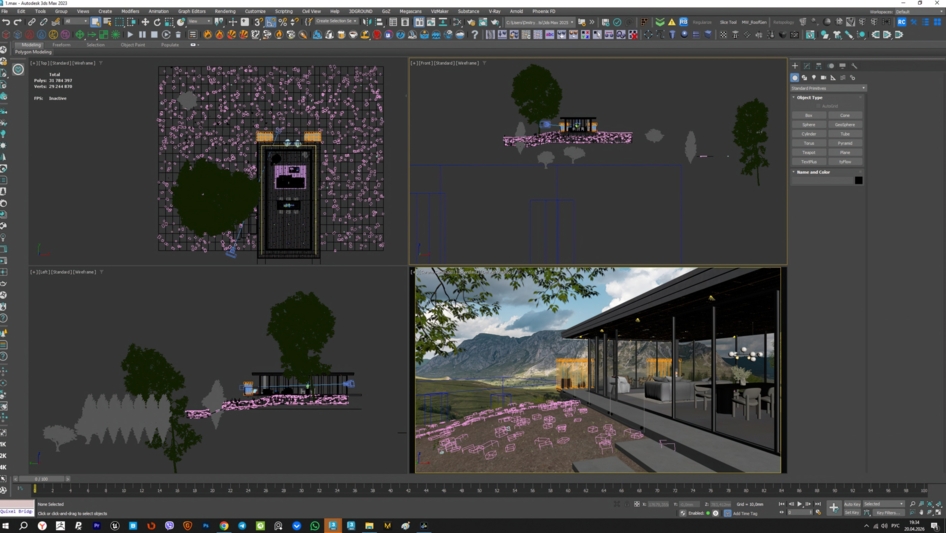Open Windows search from the taskbar
Screen dimensions: 946x533
pos(24,526)
